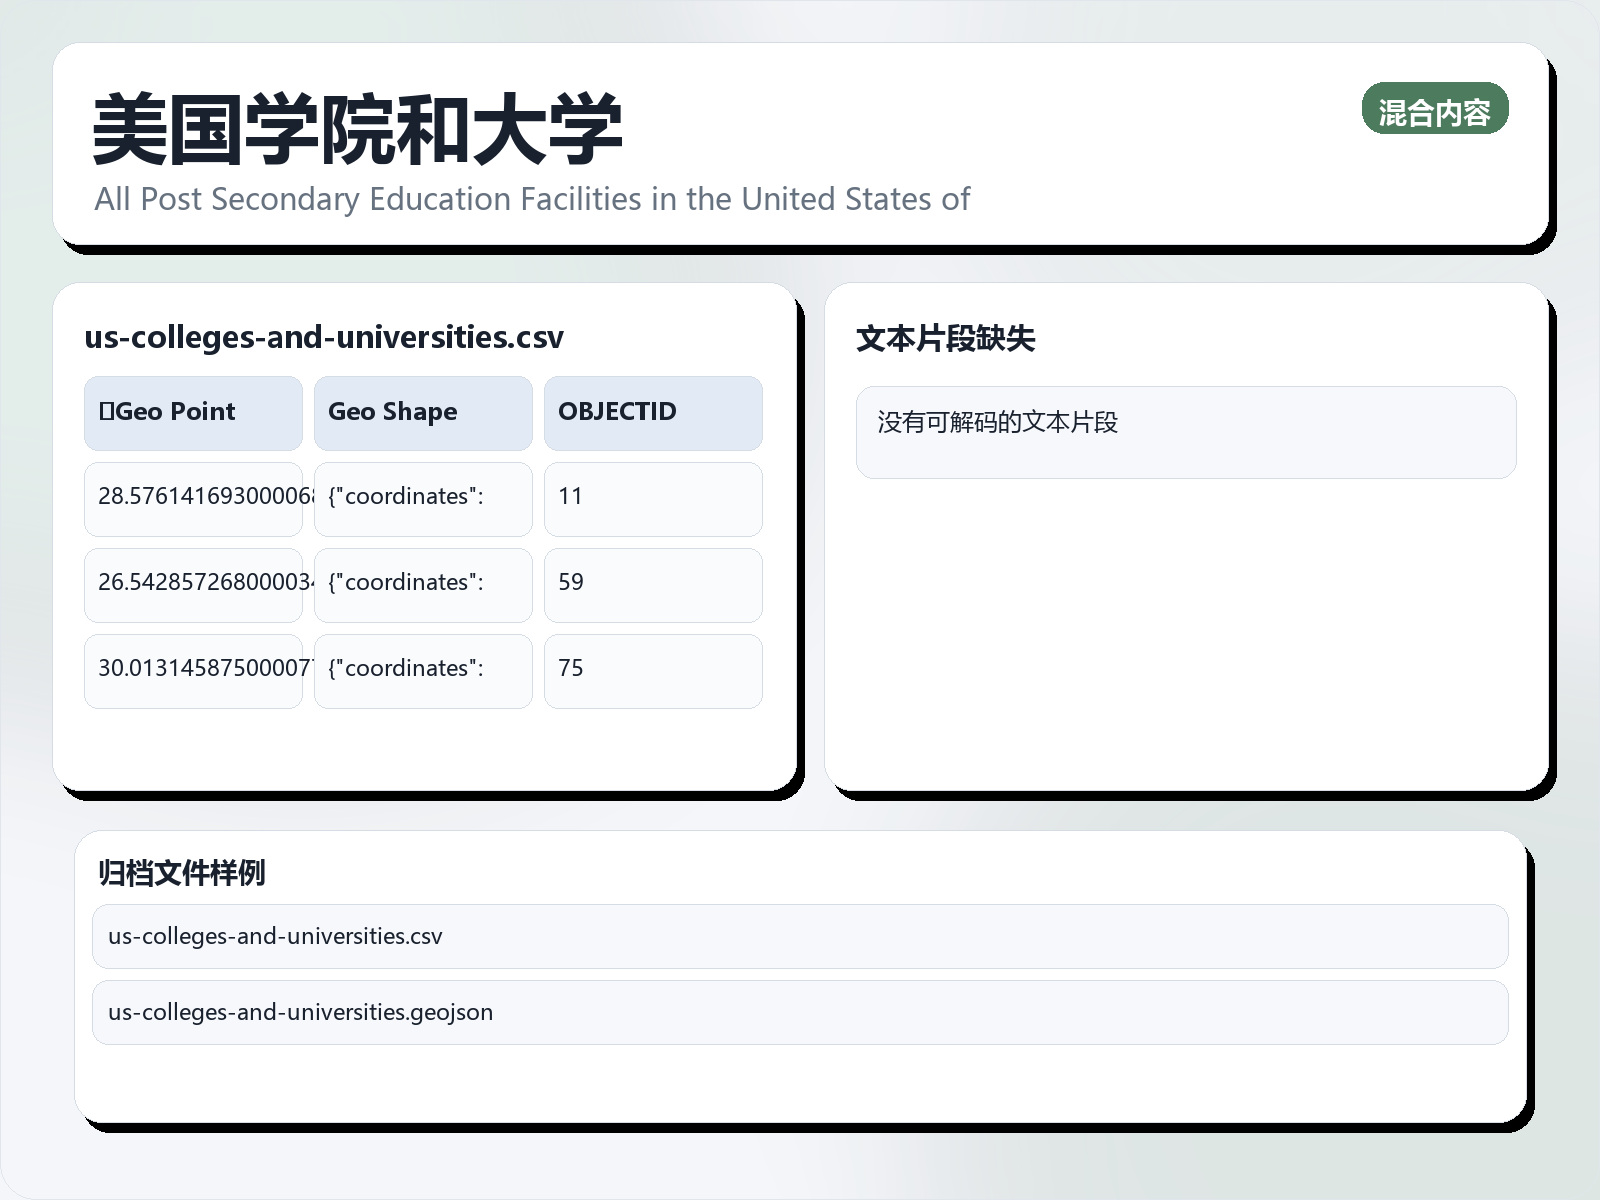
Task: Open the us-colleges-and-universities.csv archive entry
Action: tap(800, 936)
